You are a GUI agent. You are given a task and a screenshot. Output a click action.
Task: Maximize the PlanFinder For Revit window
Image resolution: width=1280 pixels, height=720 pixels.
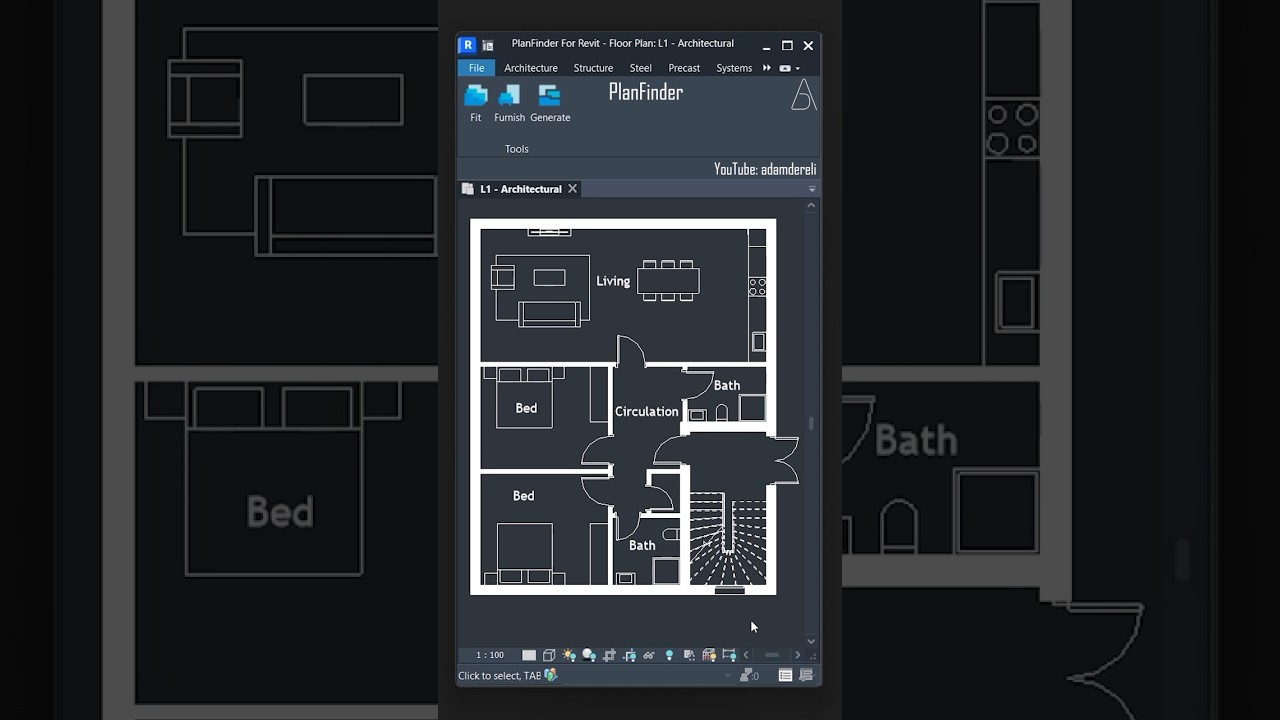pyautogui.click(x=787, y=45)
